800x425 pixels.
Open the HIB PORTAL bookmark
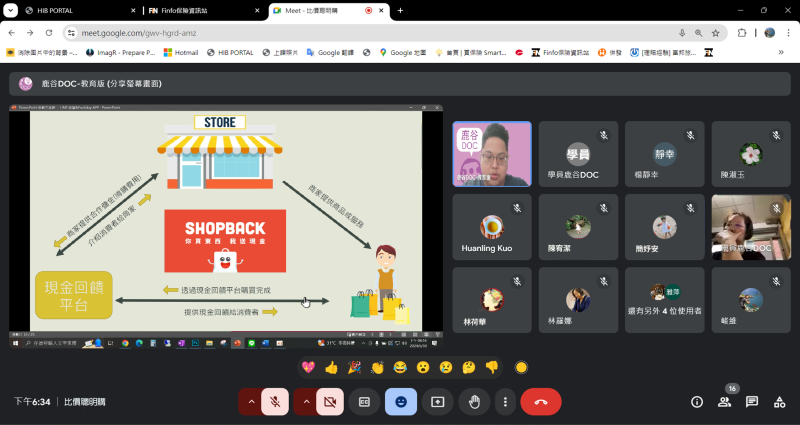coord(230,52)
